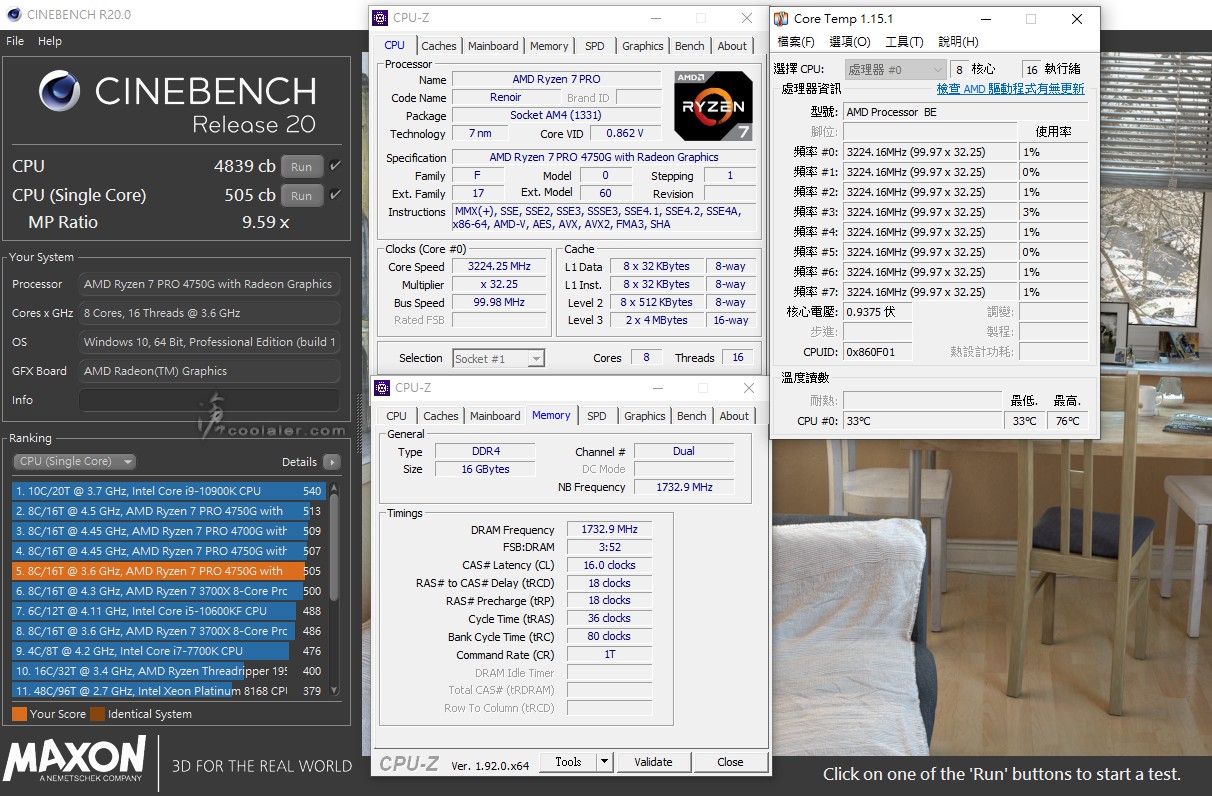Click the Validate button in CPU-Z
The height and width of the screenshot is (796, 1212).
click(x=653, y=762)
